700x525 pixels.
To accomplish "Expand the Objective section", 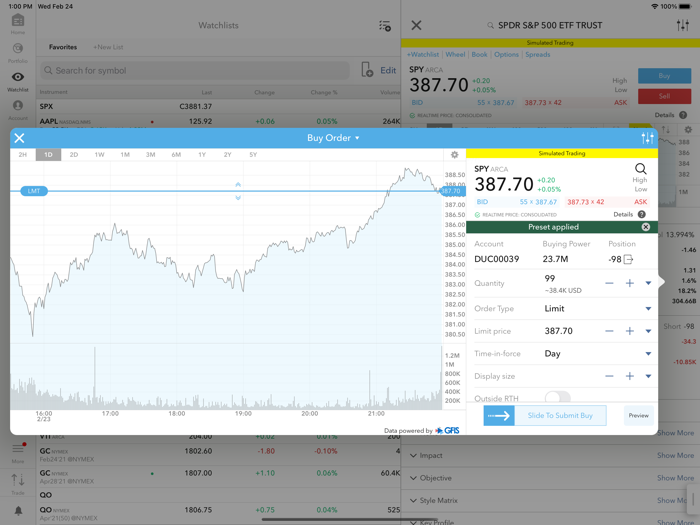I will point(431,478).
